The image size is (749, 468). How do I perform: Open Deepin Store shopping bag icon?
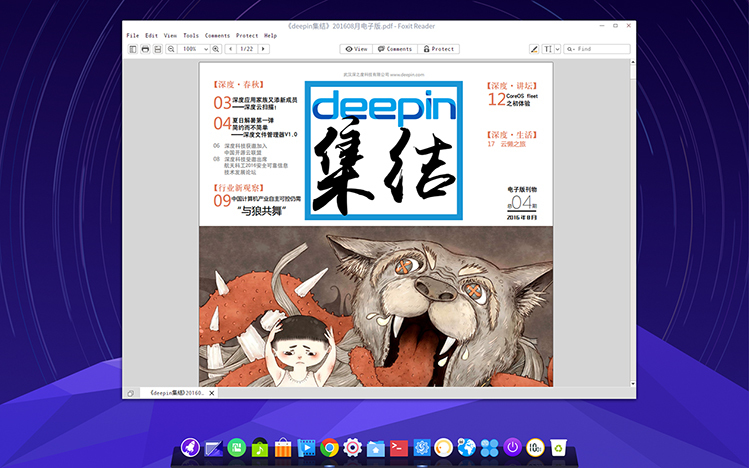point(283,447)
